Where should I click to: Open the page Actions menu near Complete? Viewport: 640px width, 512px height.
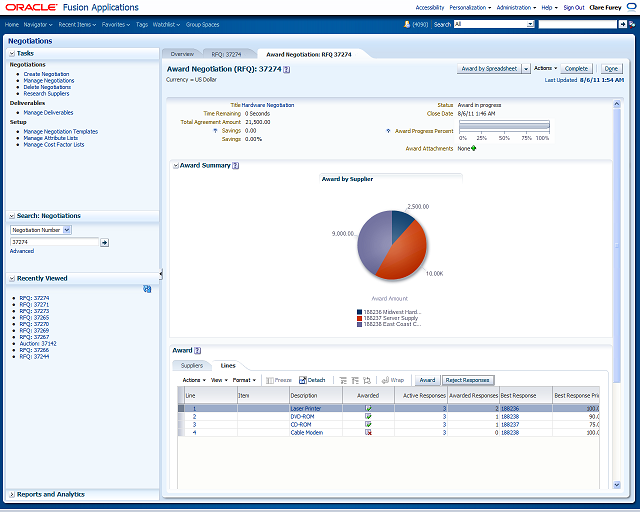545,68
